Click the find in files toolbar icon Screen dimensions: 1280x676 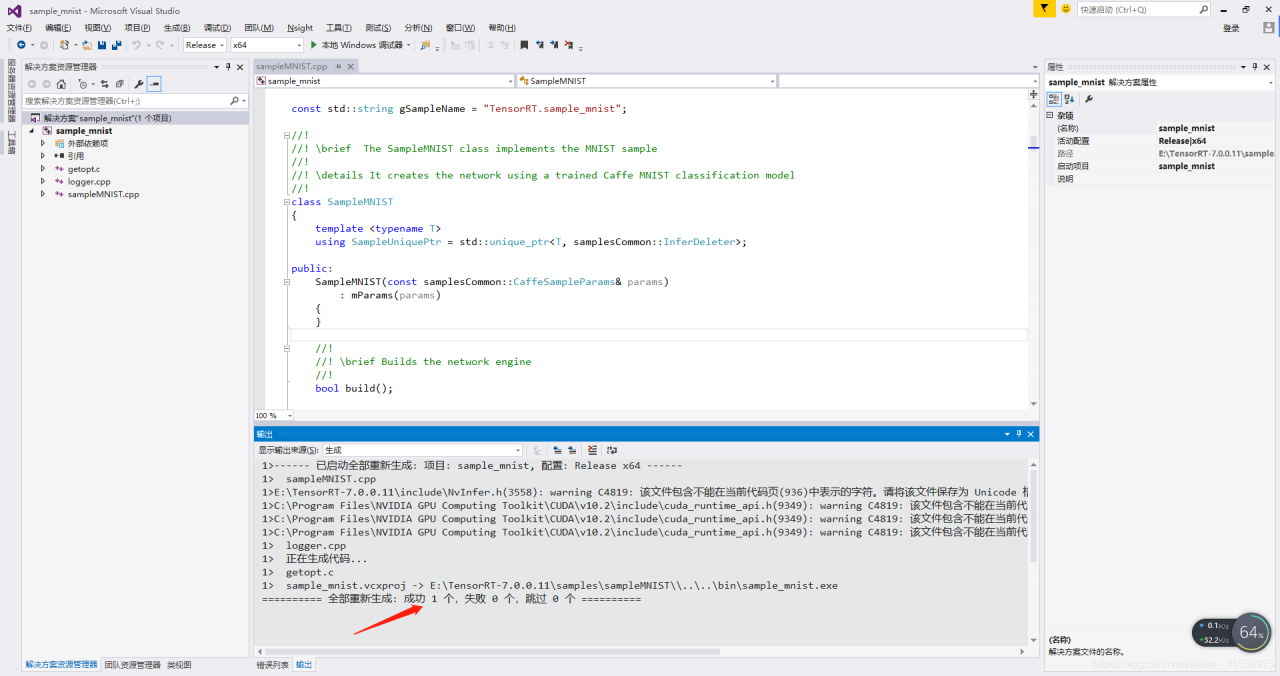(x=425, y=45)
